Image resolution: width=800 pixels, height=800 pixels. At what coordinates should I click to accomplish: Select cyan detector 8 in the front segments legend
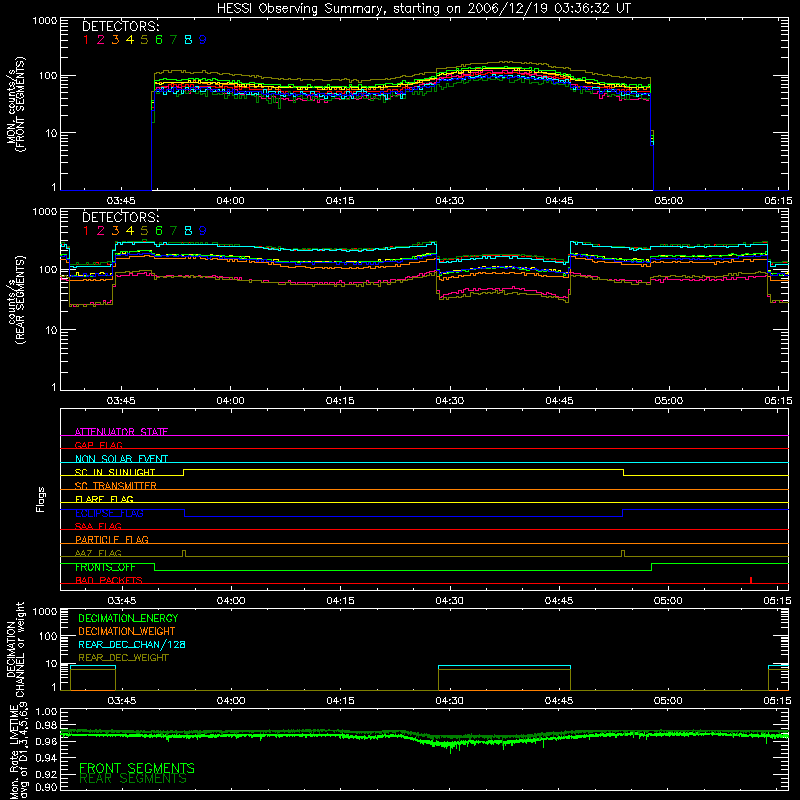tap(188, 40)
